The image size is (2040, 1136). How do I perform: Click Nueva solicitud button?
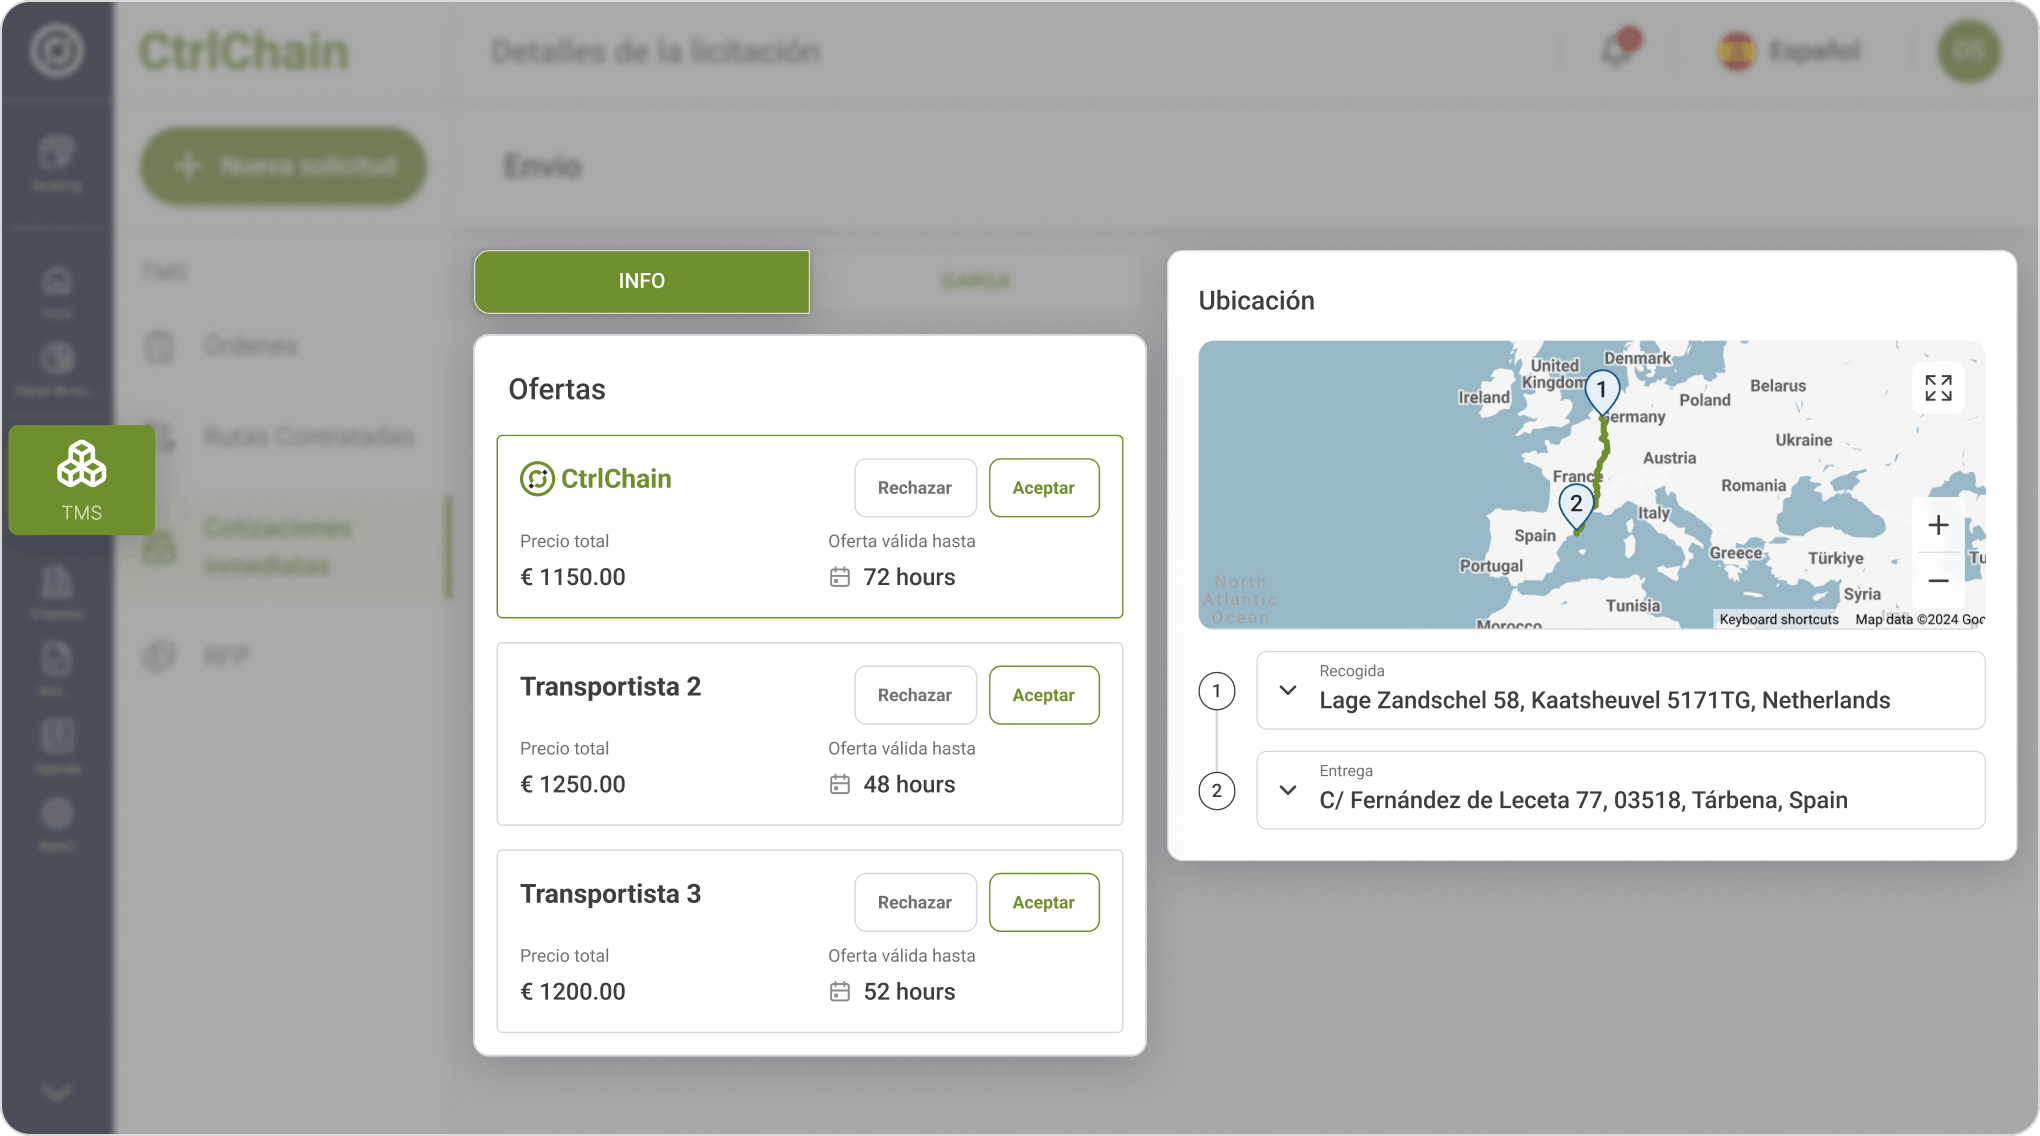click(284, 166)
